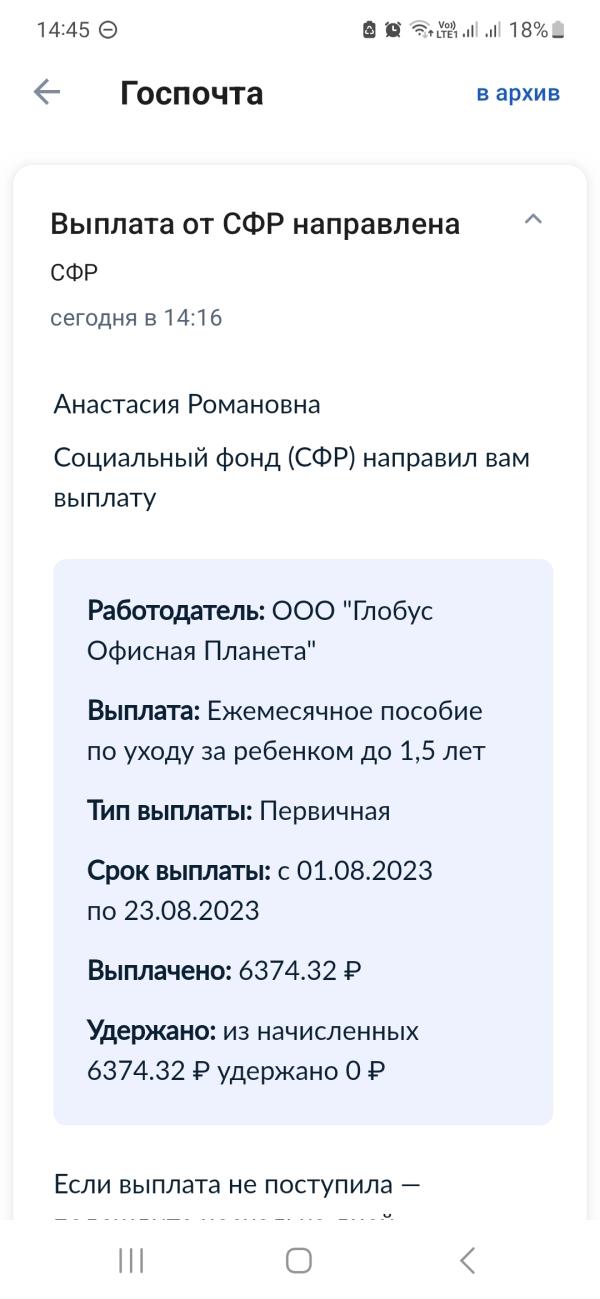Tap the Android recent apps button
Image resolution: width=600 pixels, height=1299 pixels.
coord(131,1260)
